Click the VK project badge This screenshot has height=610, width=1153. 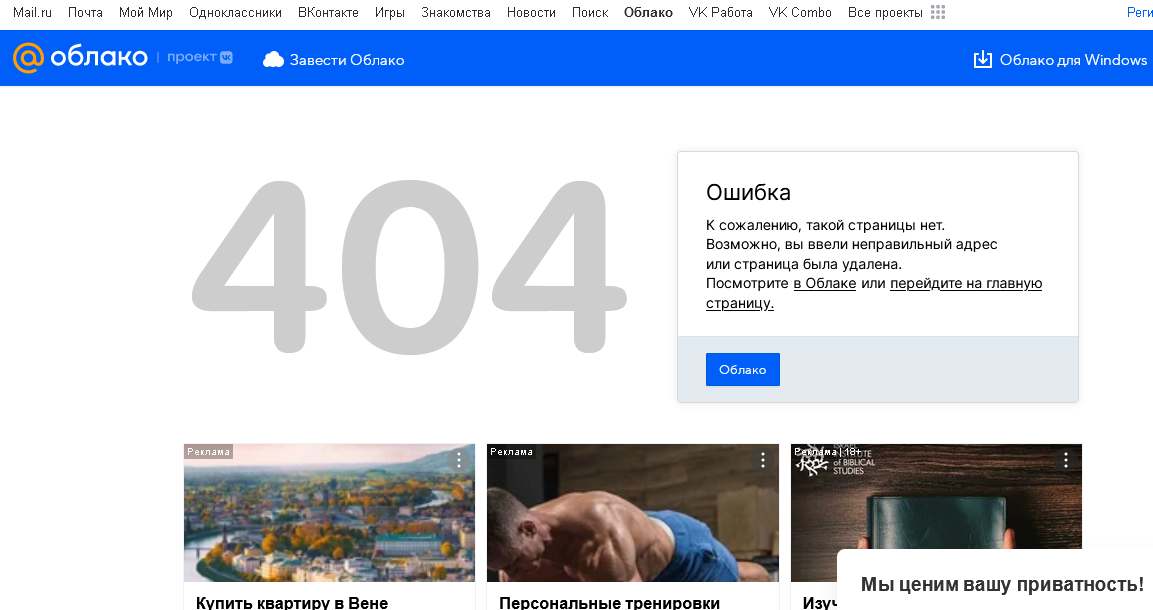(x=226, y=57)
